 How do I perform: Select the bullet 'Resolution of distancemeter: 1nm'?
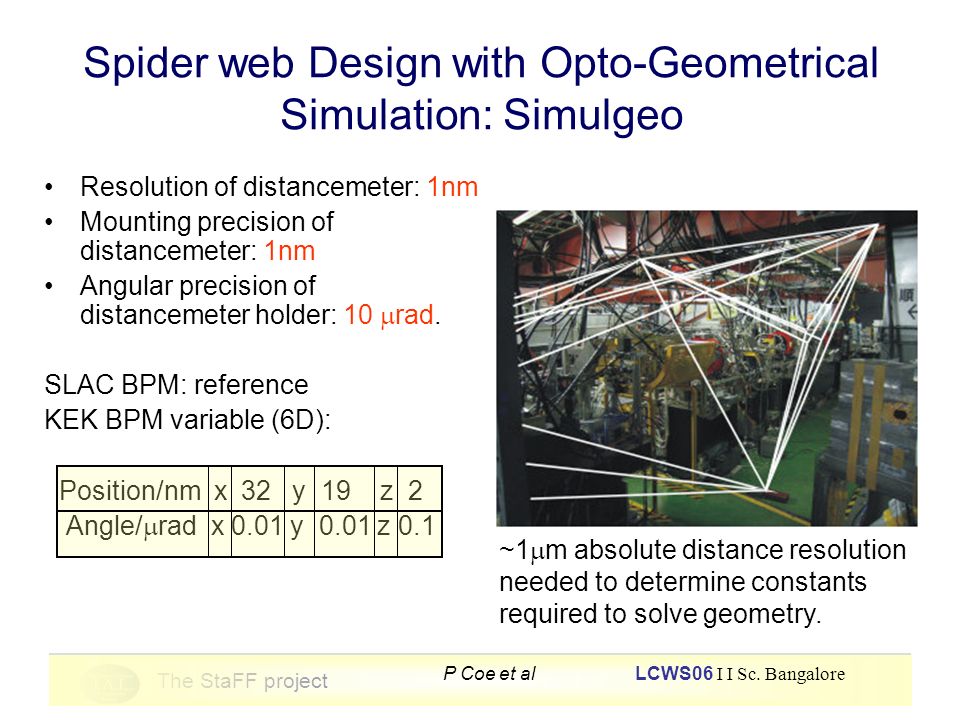[x=279, y=187]
